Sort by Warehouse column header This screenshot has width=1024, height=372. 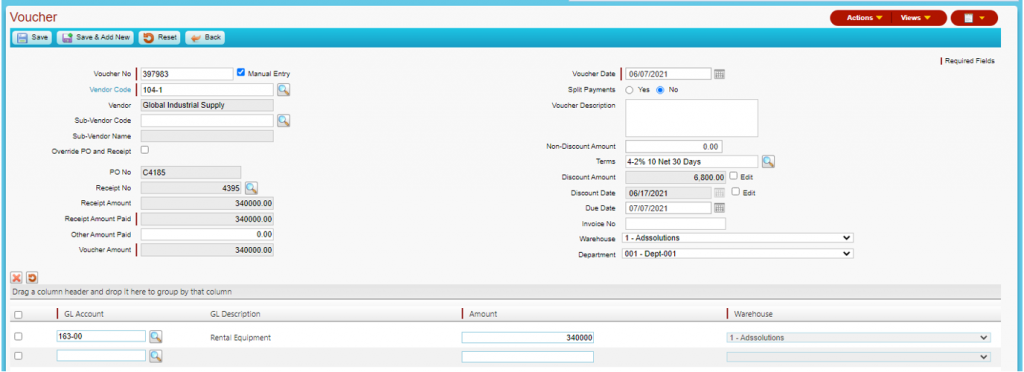click(x=754, y=314)
